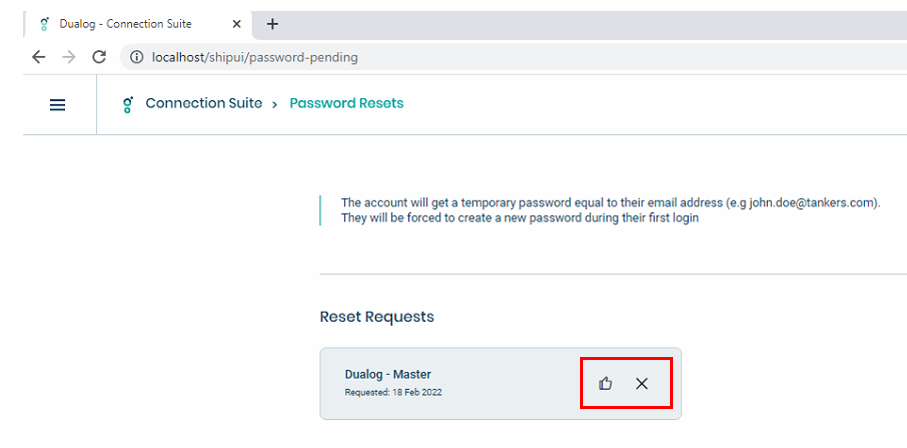Focus the localhost/shipui address bar
Screen dimensions: 907x448
515,57
